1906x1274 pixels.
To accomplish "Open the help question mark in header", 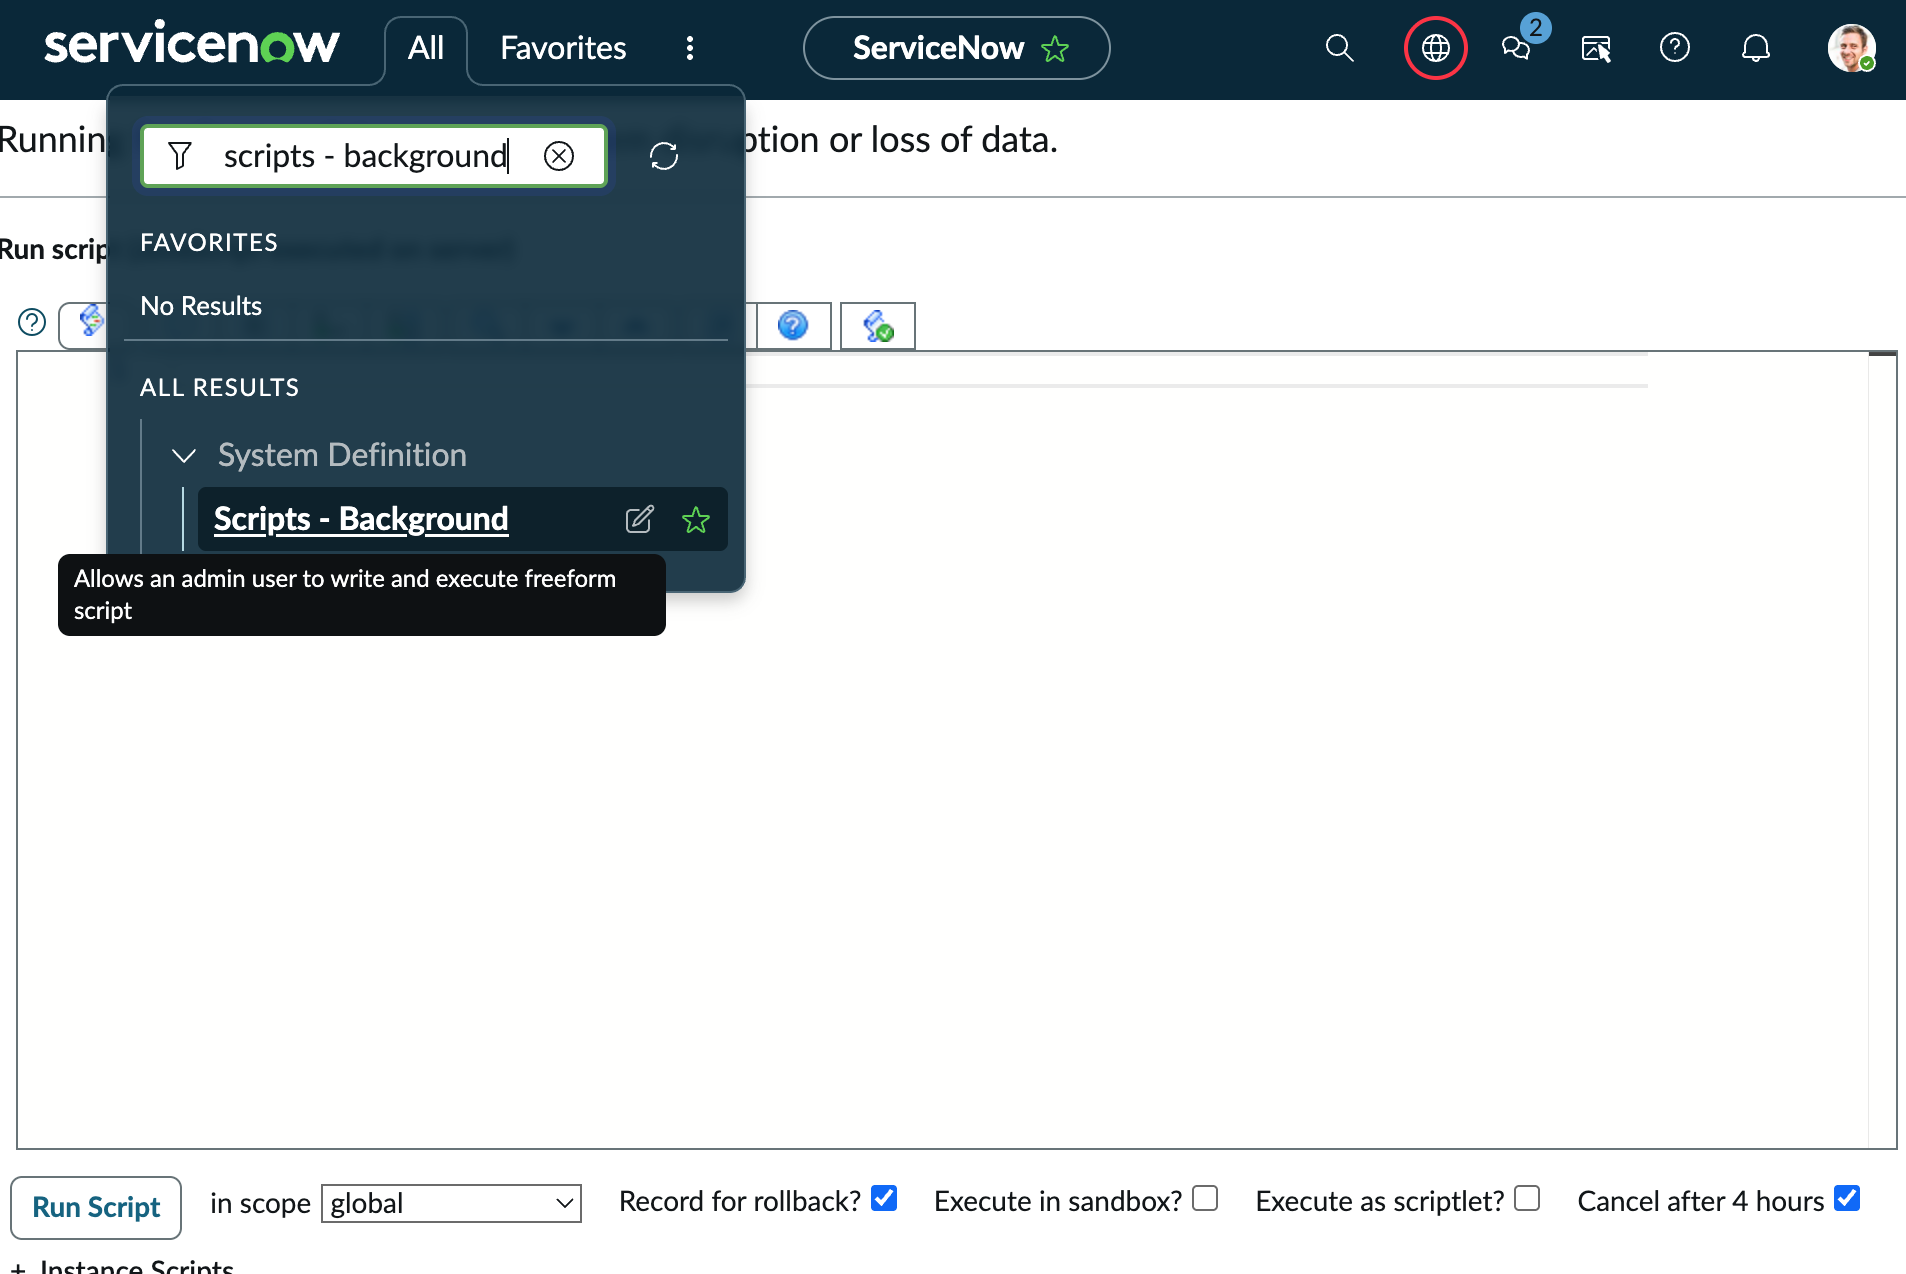I will pyautogui.click(x=1674, y=48).
